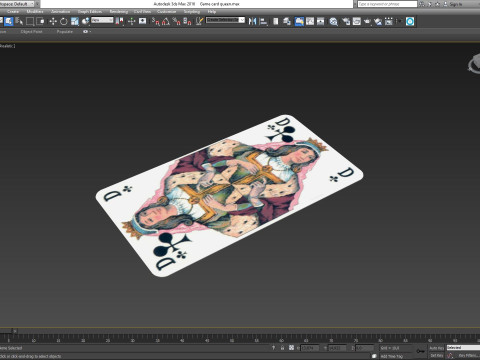Open the Create menu

click(13, 11)
